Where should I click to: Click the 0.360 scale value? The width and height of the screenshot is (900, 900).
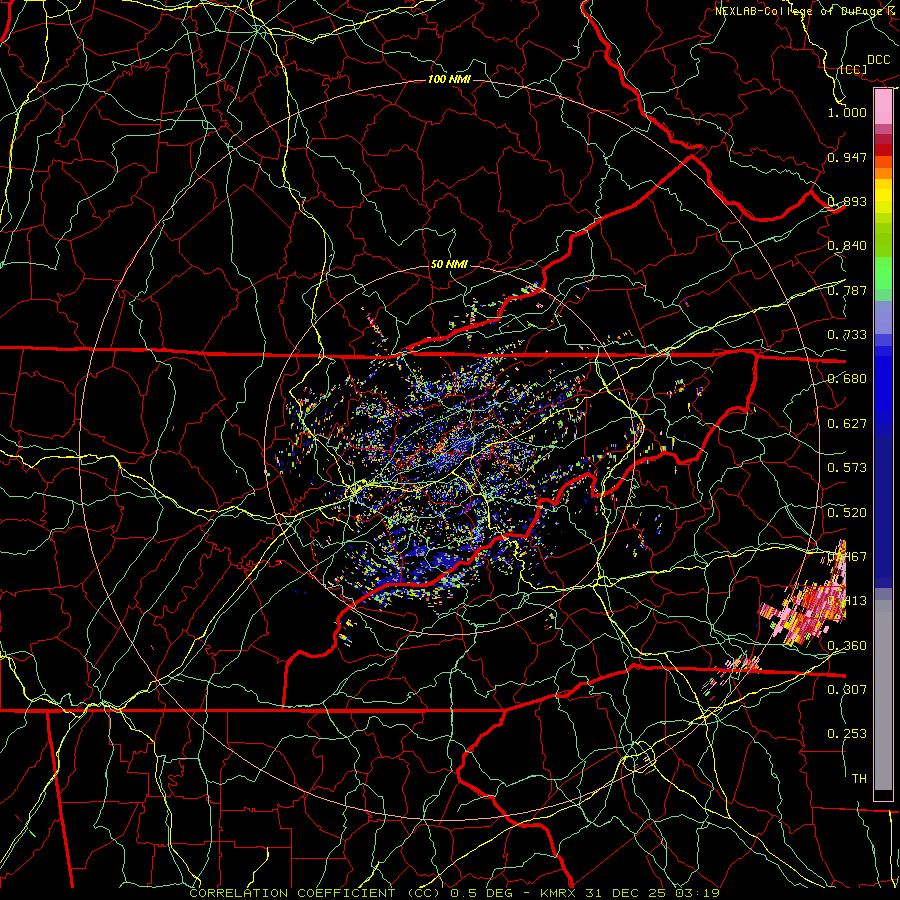click(x=847, y=646)
